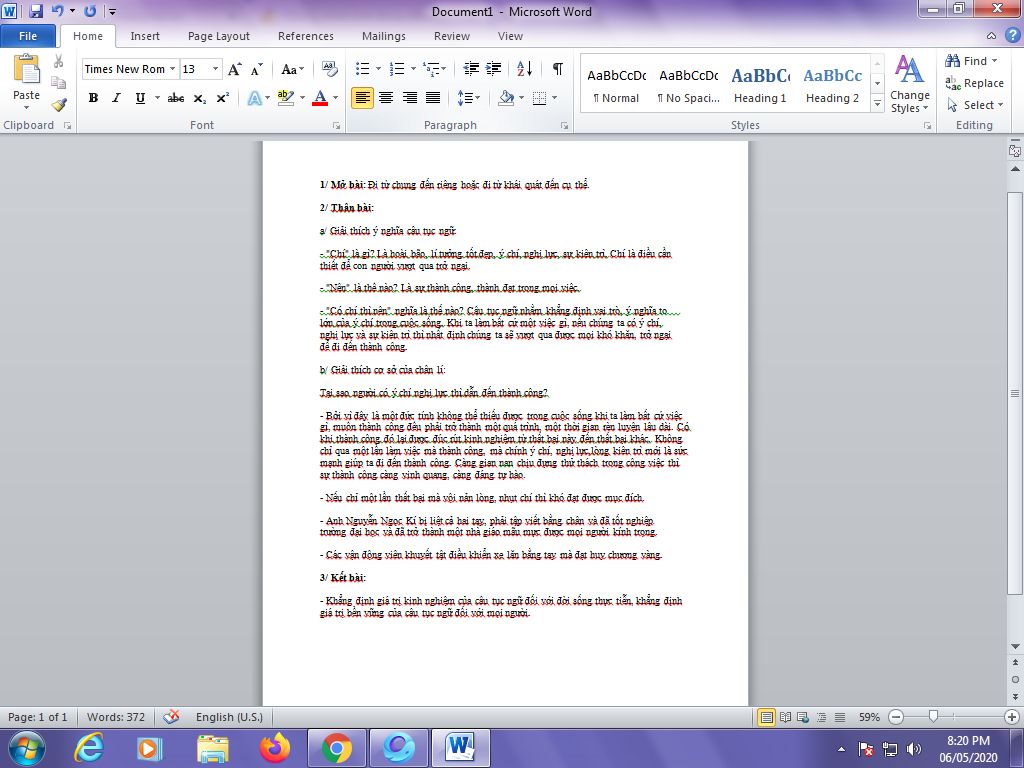The image size is (1024, 768).
Task: Center the paragraph text
Action: coord(386,98)
